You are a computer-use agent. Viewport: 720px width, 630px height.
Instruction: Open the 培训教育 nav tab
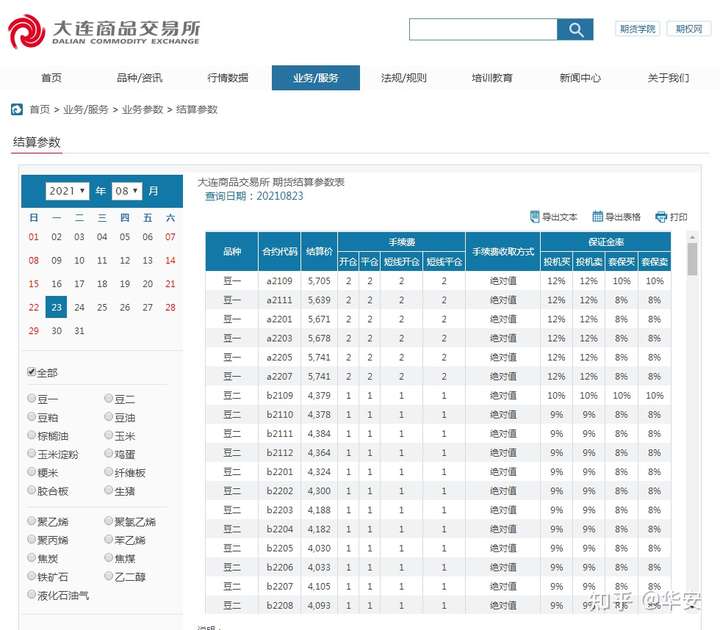pyautogui.click(x=492, y=78)
